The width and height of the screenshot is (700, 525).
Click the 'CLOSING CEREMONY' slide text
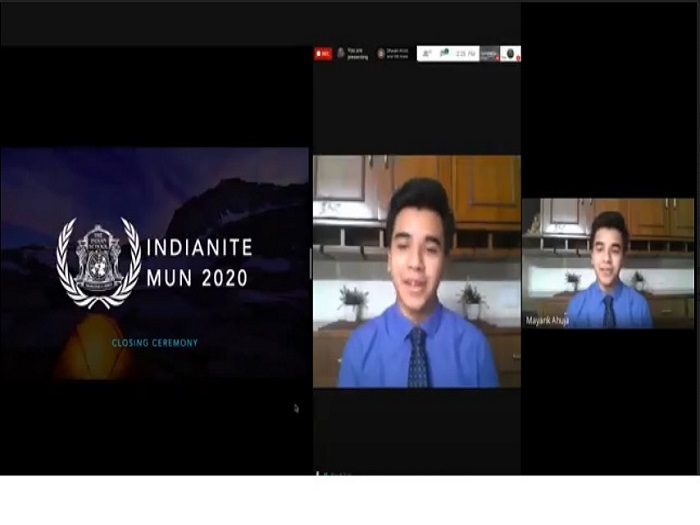[154, 343]
